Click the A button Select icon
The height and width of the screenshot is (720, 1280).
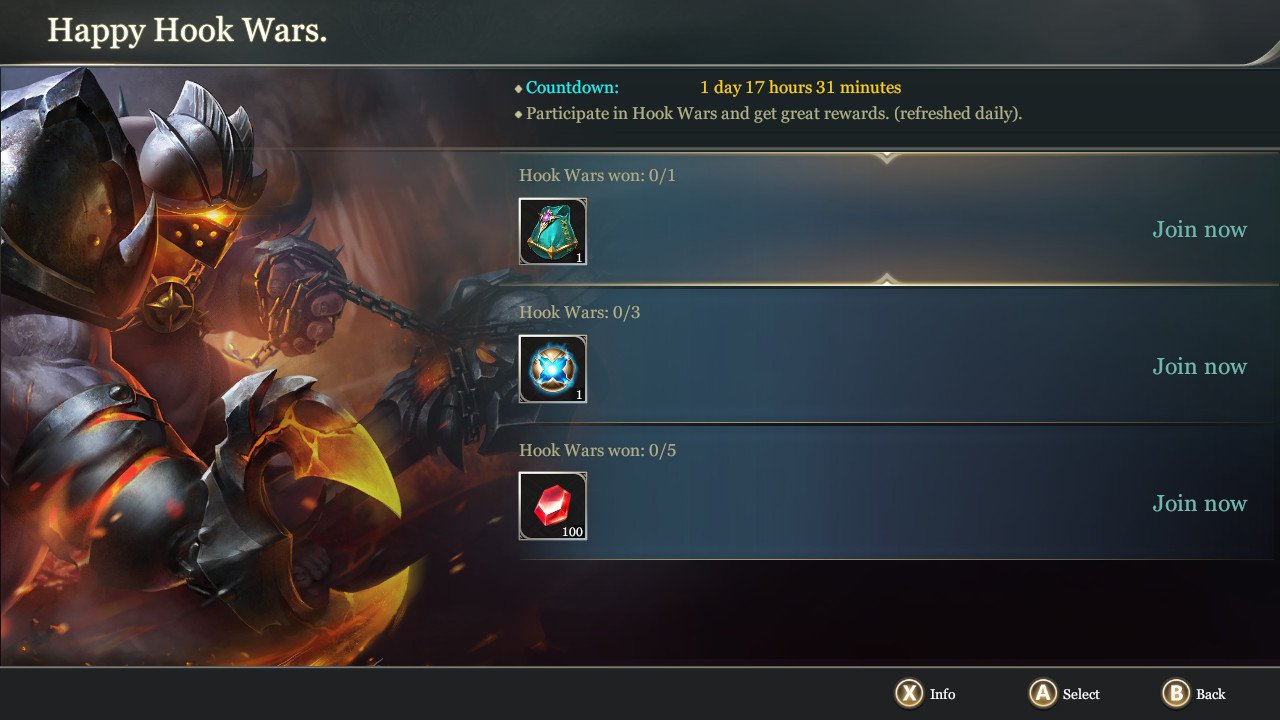pyautogui.click(x=1043, y=693)
